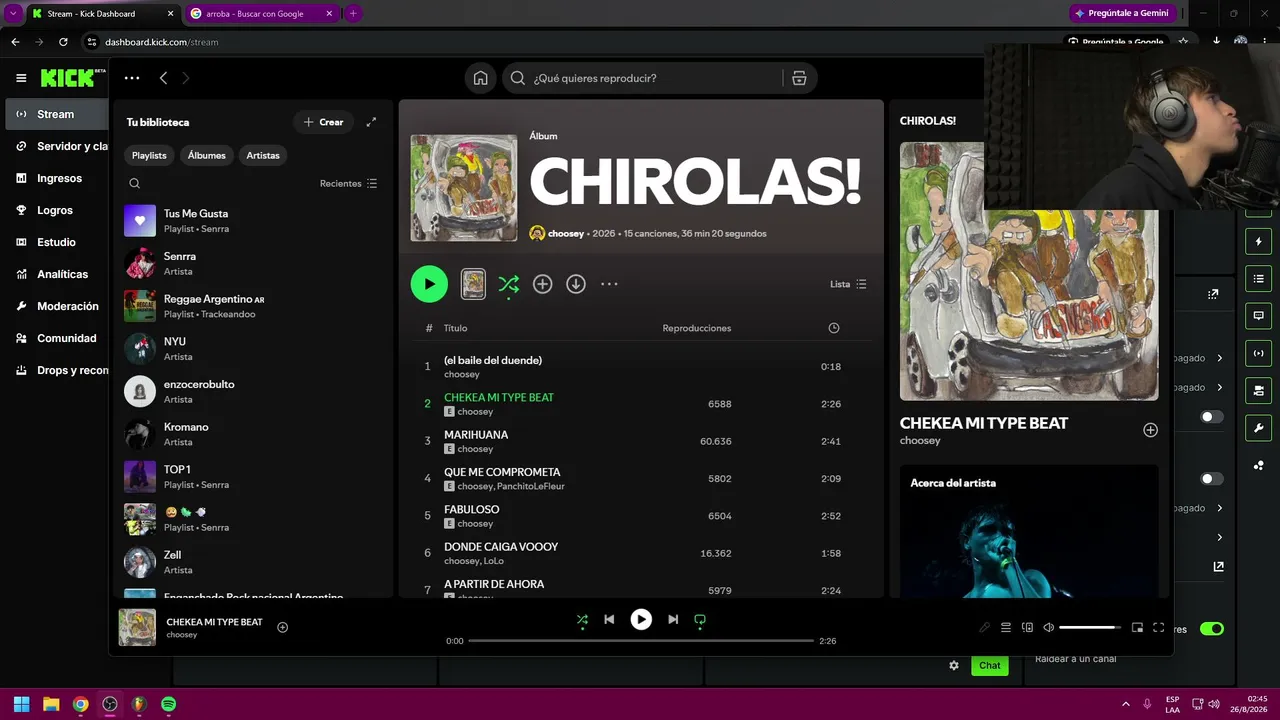The height and width of the screenshot is (720, 1280).
Task: Filter library by Álbumes
Action: [207, 155]
